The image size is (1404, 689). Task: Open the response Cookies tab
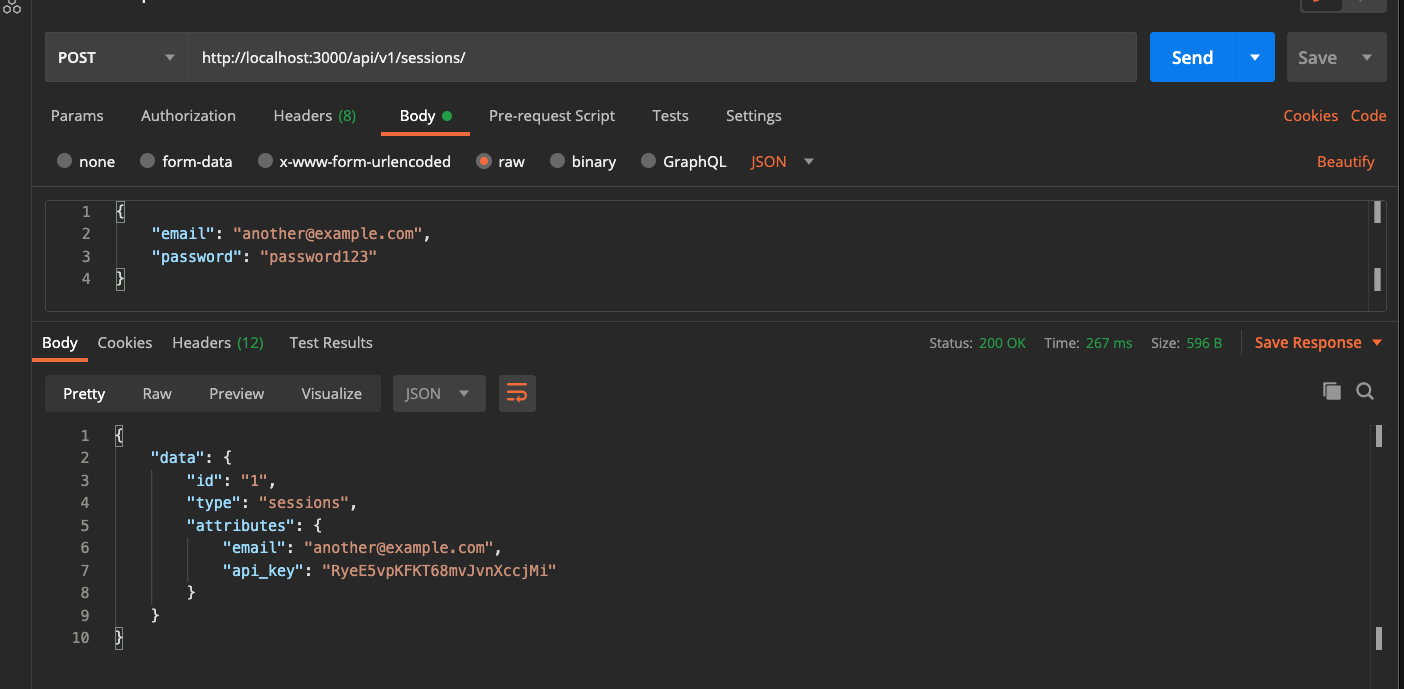[x=125, y=342]
